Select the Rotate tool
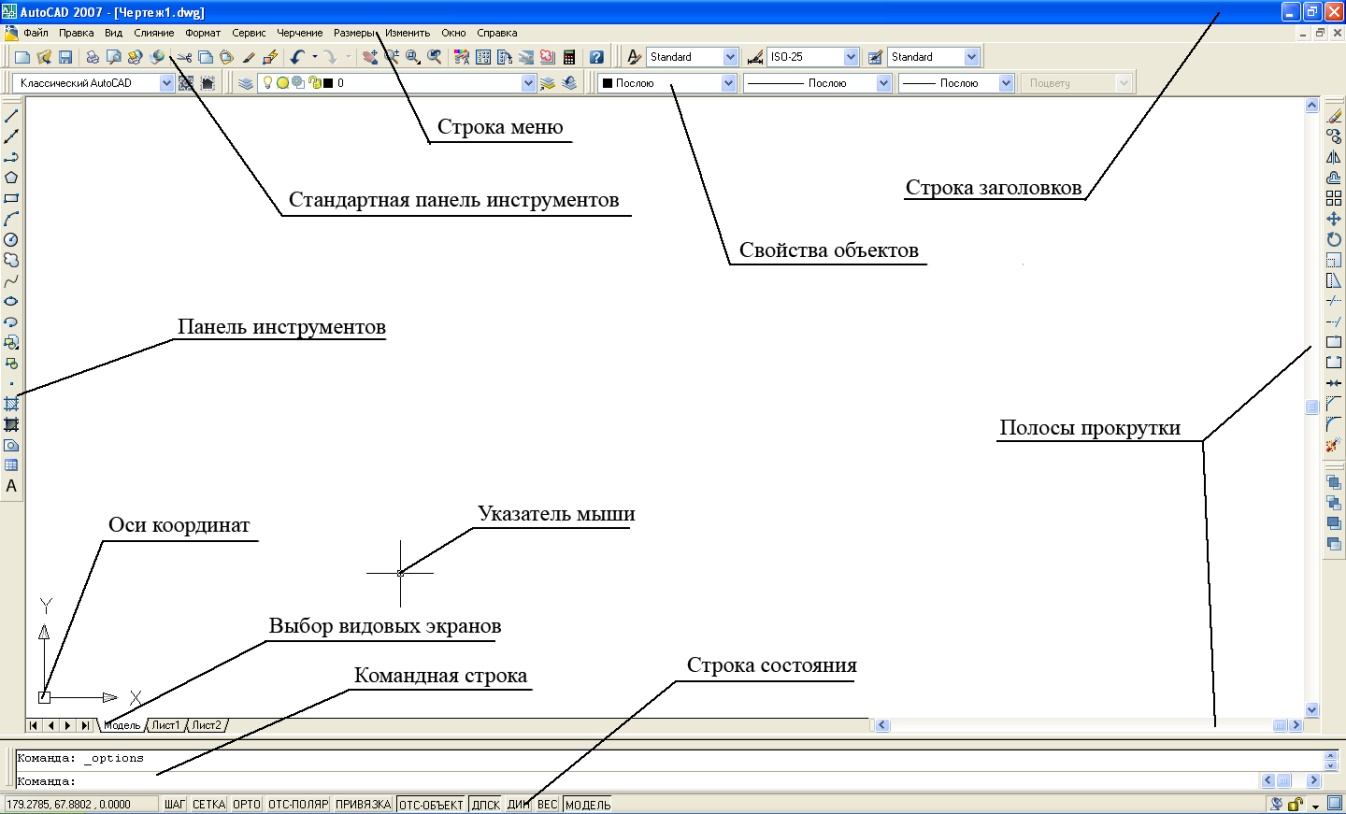The width and height of the screenshot is (1346, 814). coord(1333,239)
